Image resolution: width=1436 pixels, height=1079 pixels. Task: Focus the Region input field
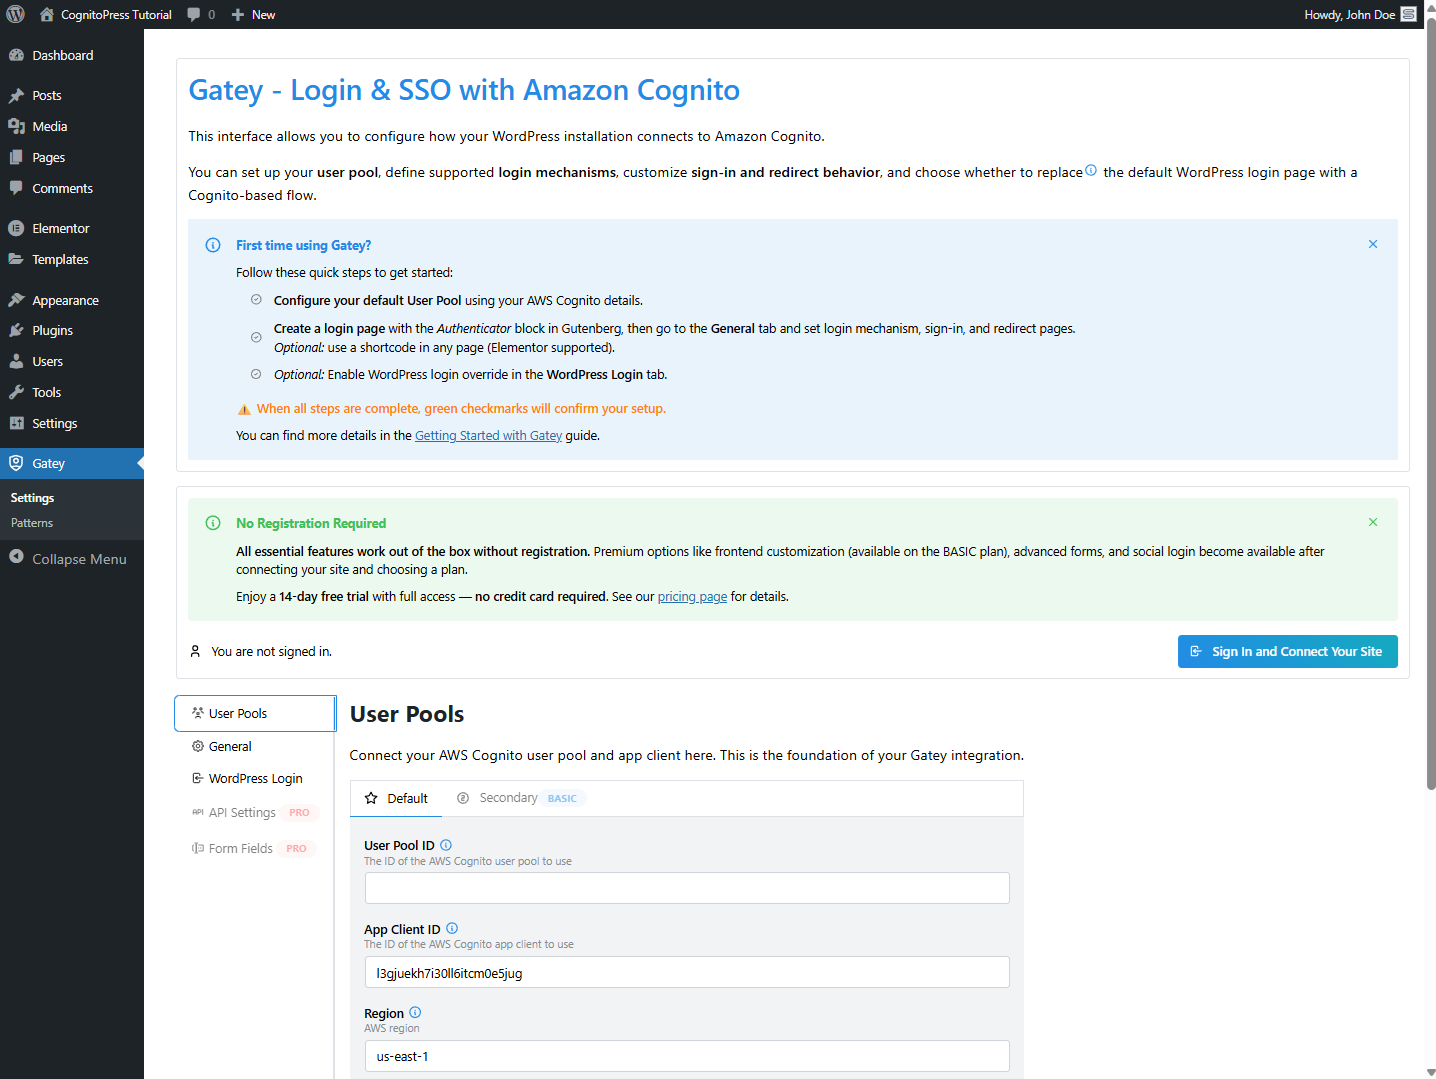click(687, 1056)
